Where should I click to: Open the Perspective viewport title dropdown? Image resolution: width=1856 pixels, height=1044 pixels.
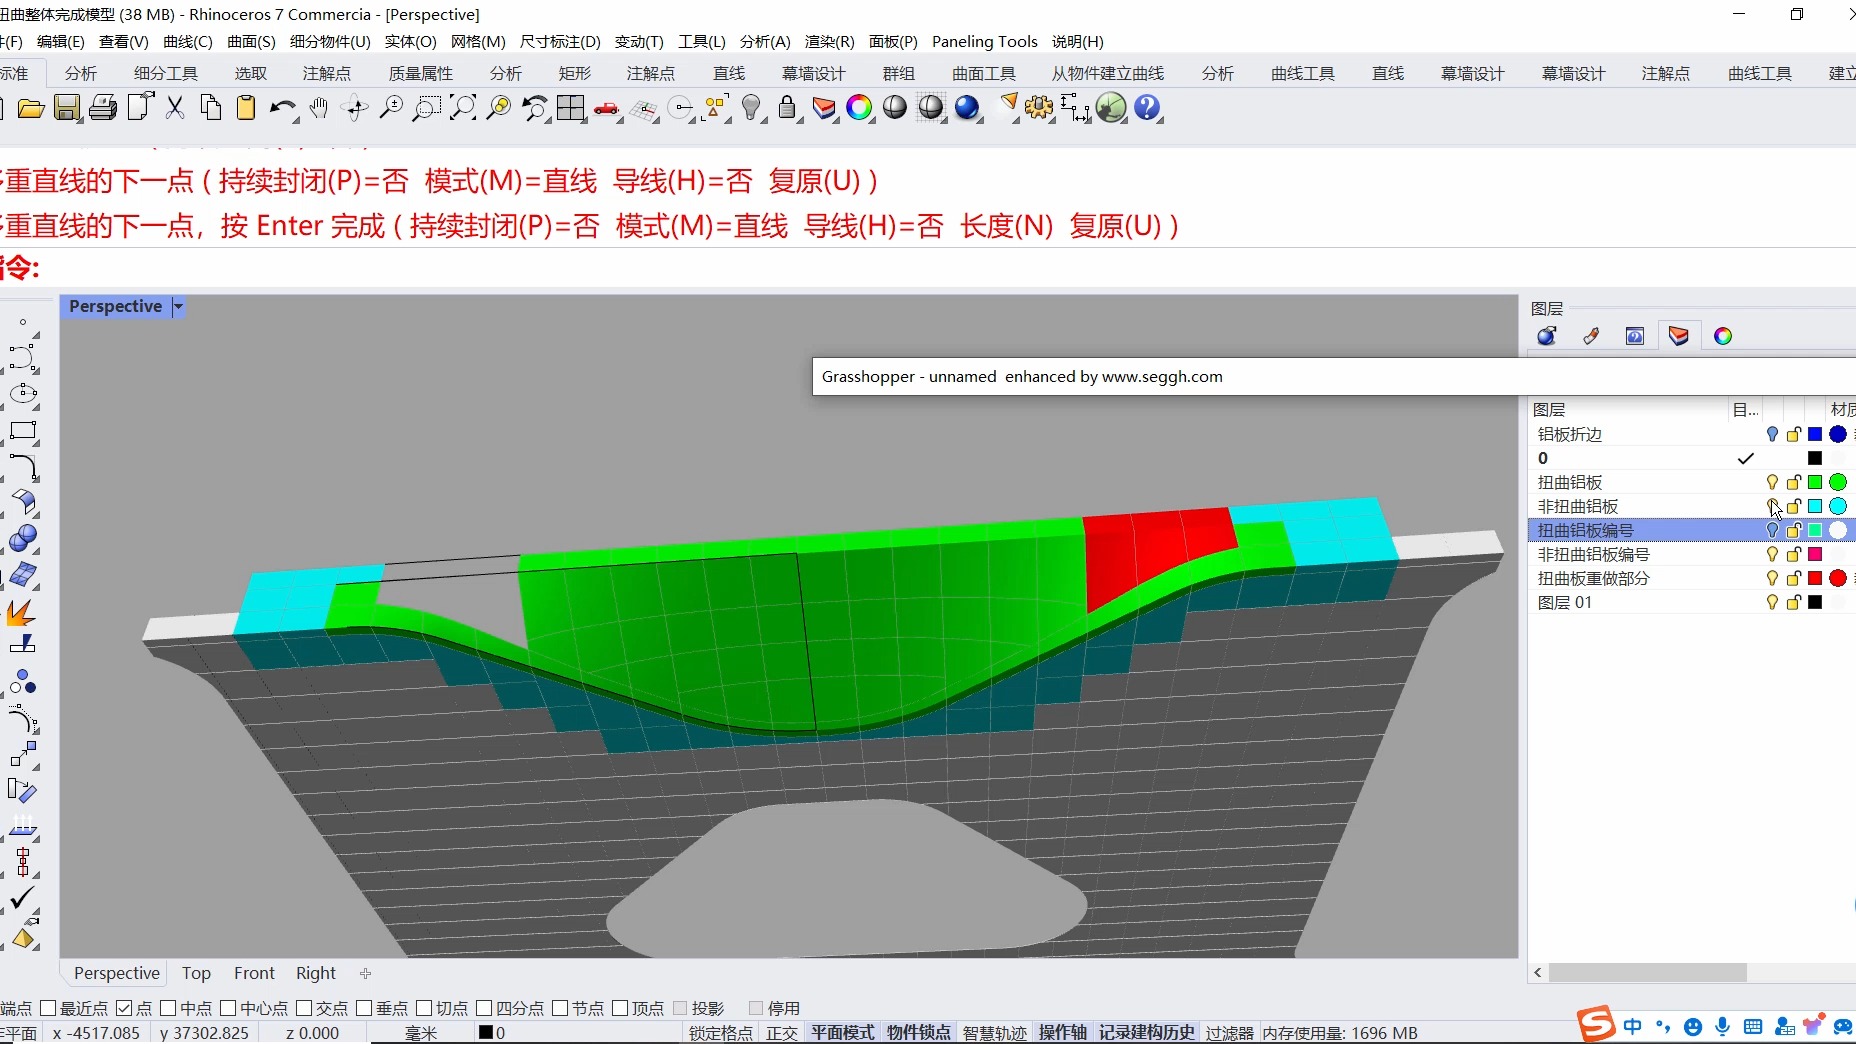pos(178,307)
